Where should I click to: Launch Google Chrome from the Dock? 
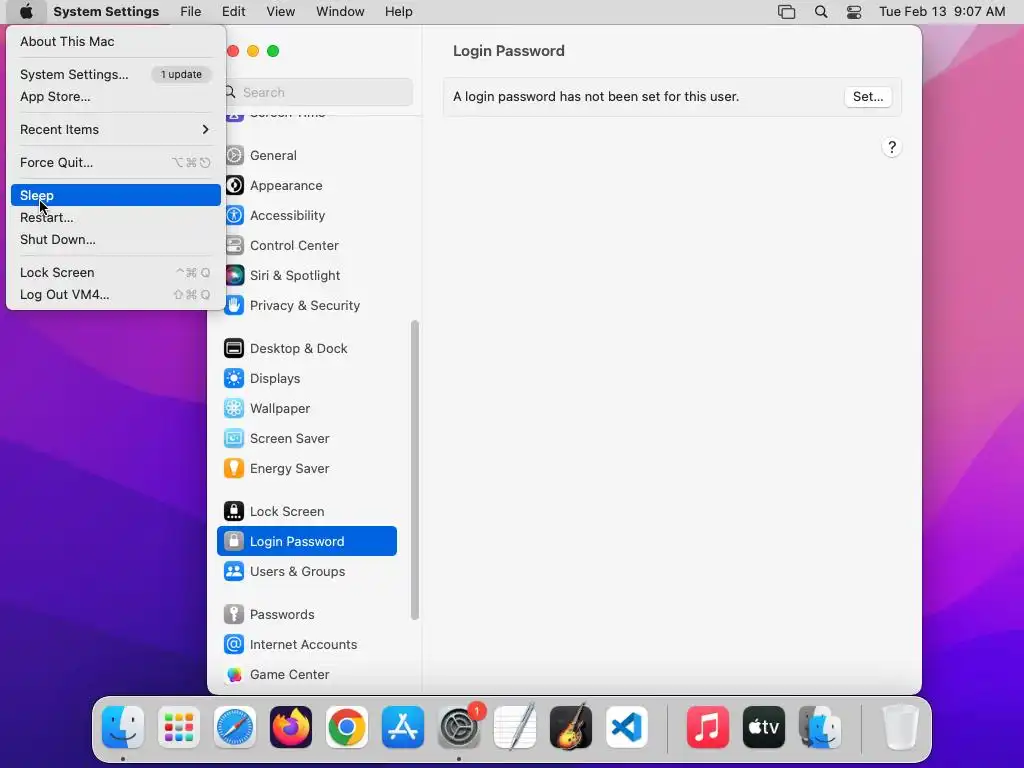click(347, 727)
